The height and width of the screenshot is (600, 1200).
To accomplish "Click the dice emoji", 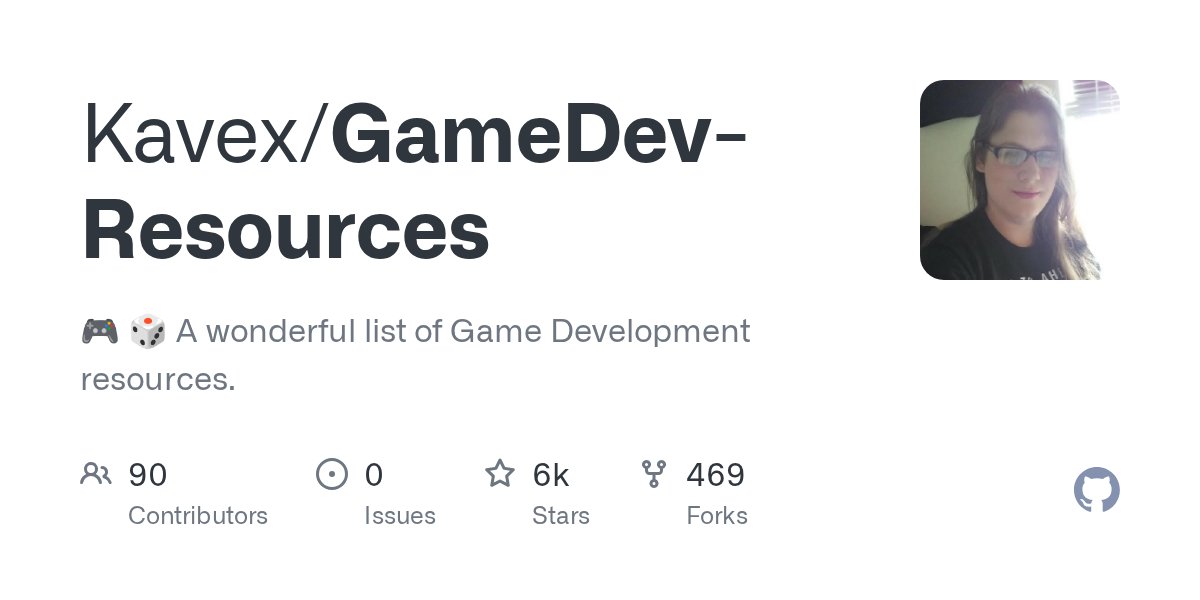I will [148, 331].
